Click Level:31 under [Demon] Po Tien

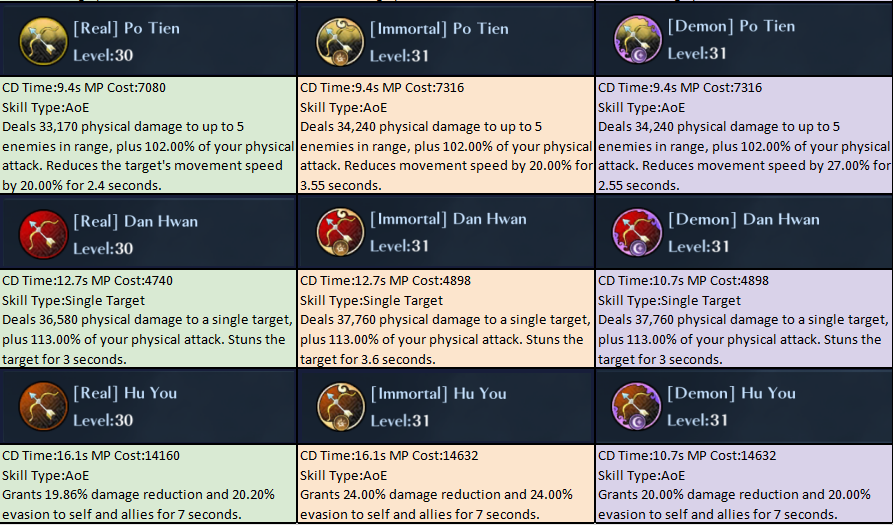tap(698, 52)
